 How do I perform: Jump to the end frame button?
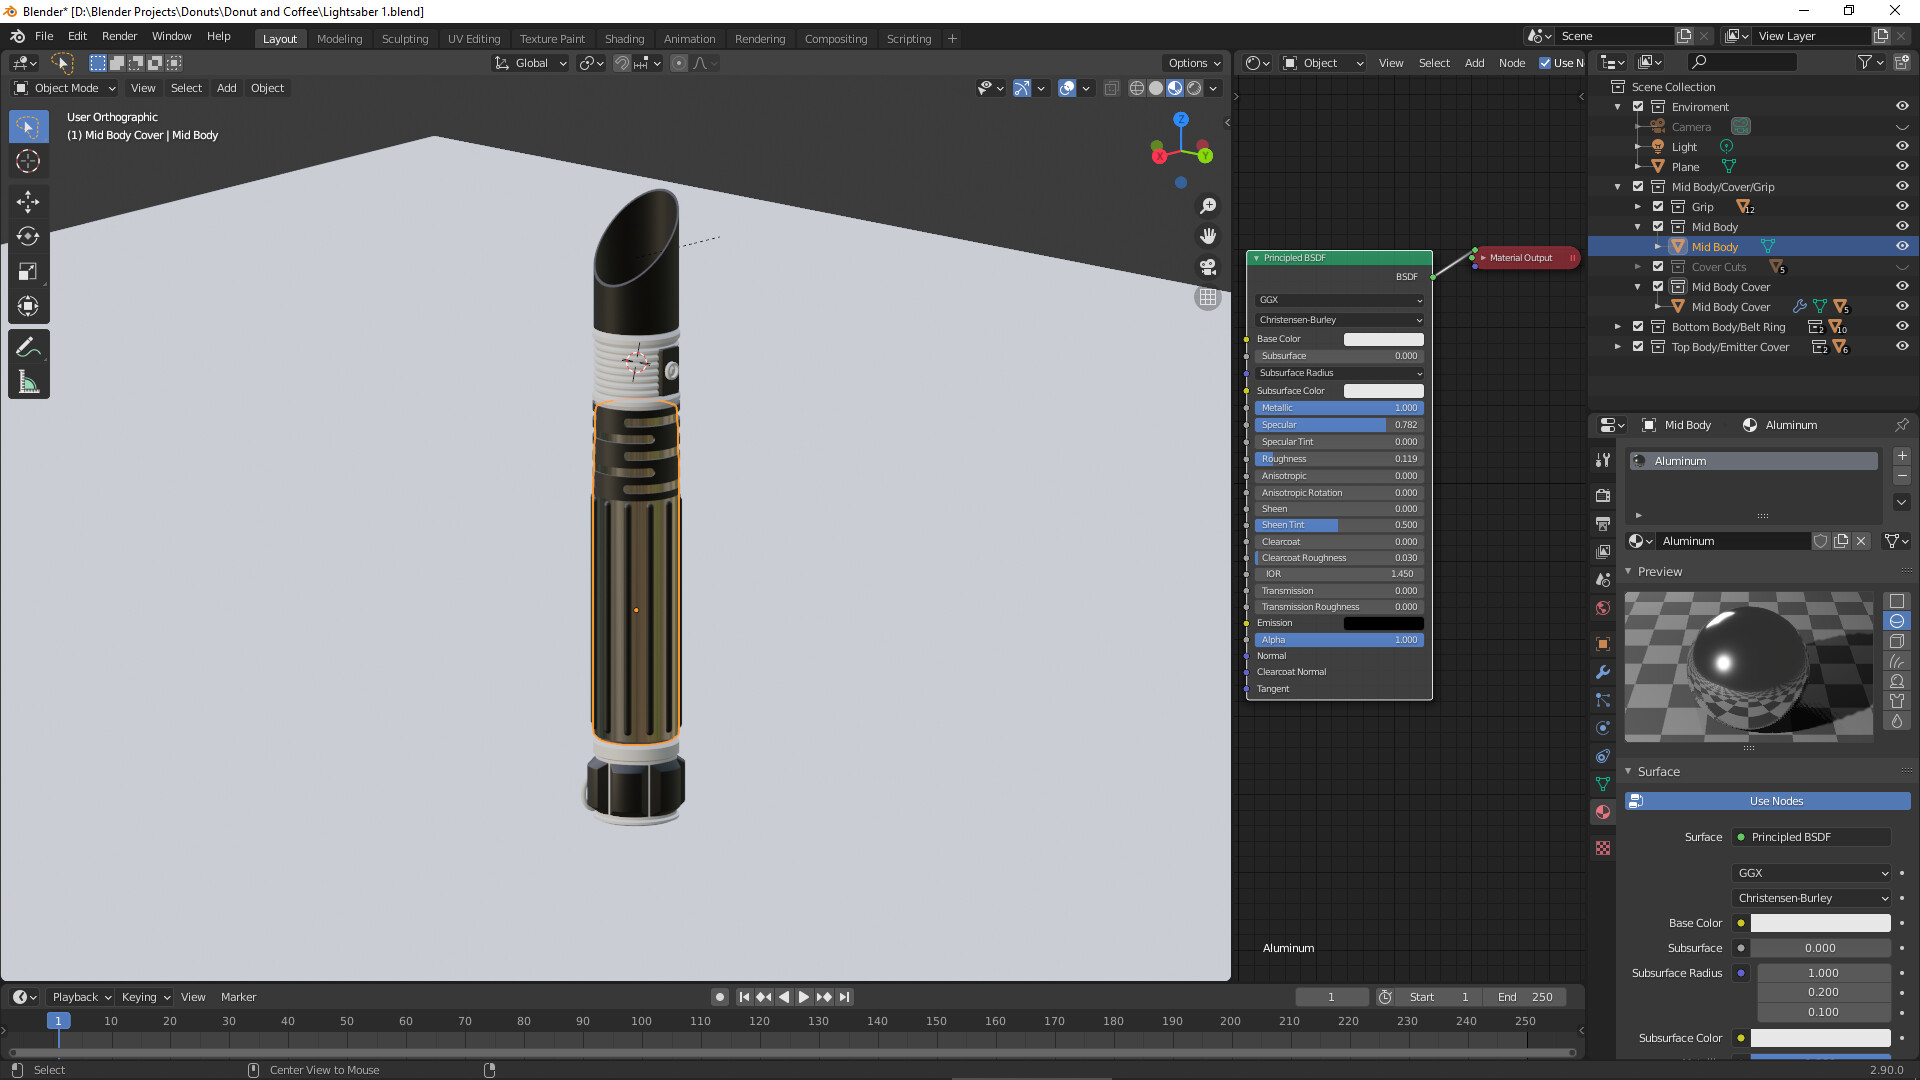844,997
